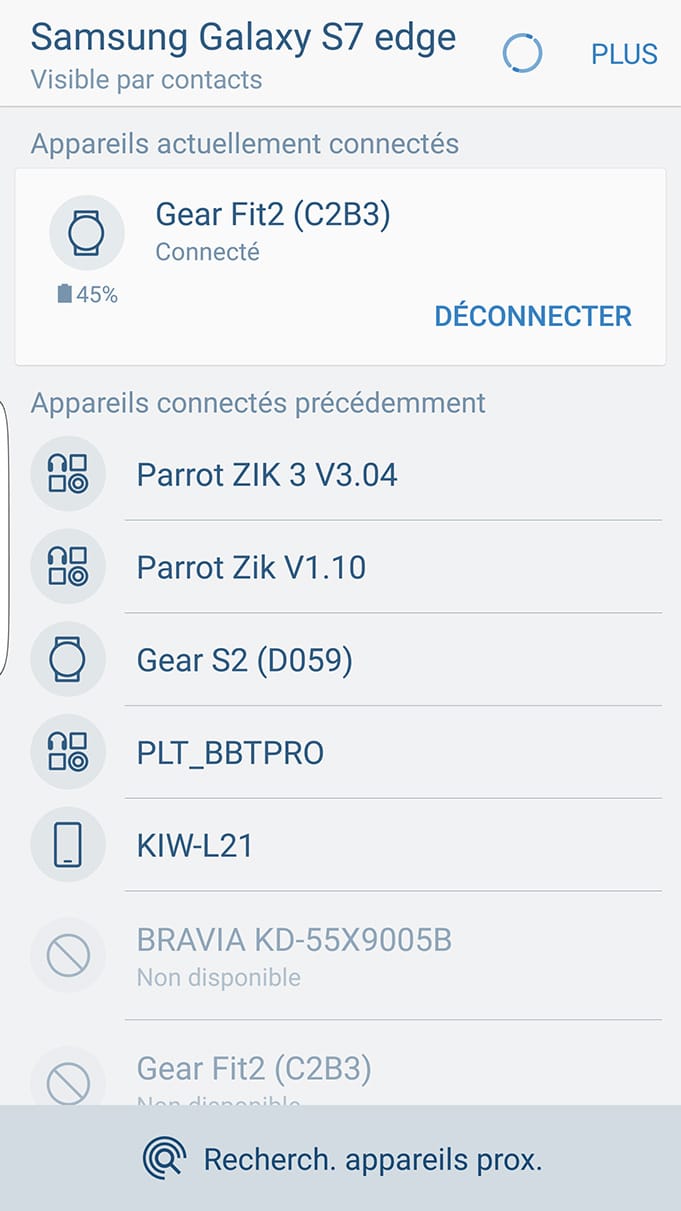
Task: Select Parrot ZIK 3 V3.04 device
Action: pos(267,474)
